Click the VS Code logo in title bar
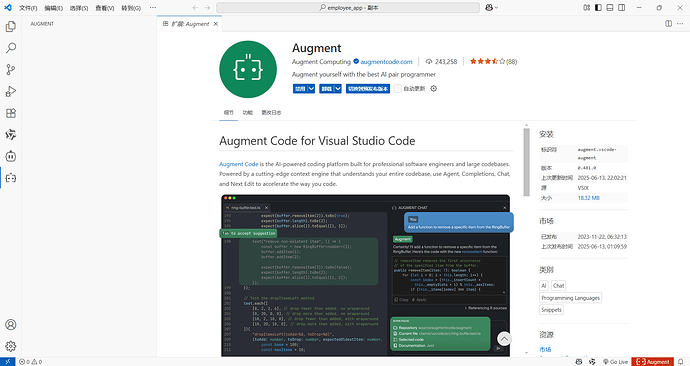This screenshot has width=690, height=366. [7, 7]
